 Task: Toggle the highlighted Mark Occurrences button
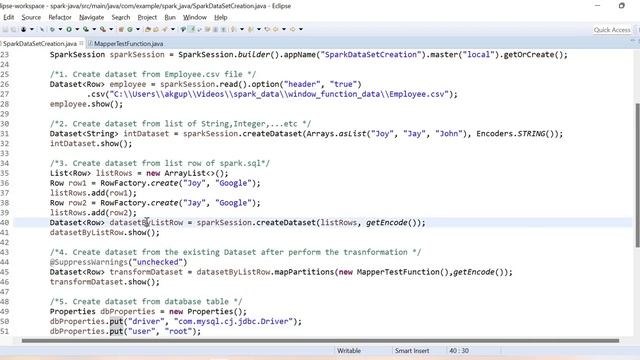coord(191,29)
